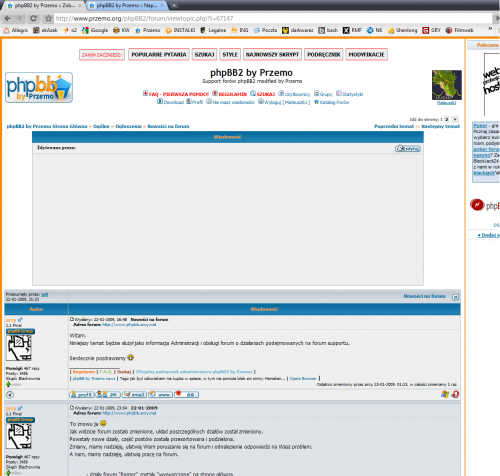Click the browser reload button
Image resolution: width=500 pixels, height=476 pixels.
point(33,18)
